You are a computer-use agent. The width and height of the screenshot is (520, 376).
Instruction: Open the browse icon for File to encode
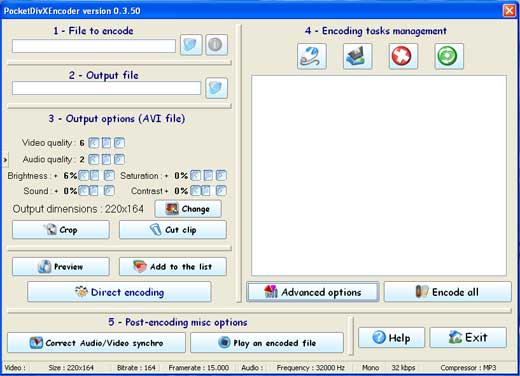coord(191,45)
